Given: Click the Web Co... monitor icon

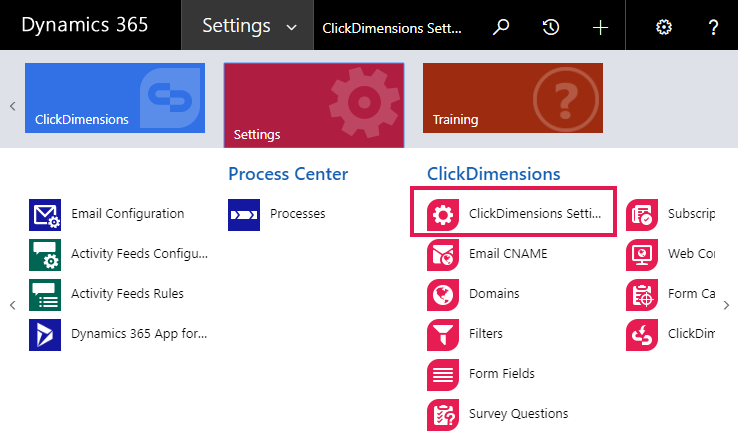Looking at the screenshot, I should [x=642, y=255].
